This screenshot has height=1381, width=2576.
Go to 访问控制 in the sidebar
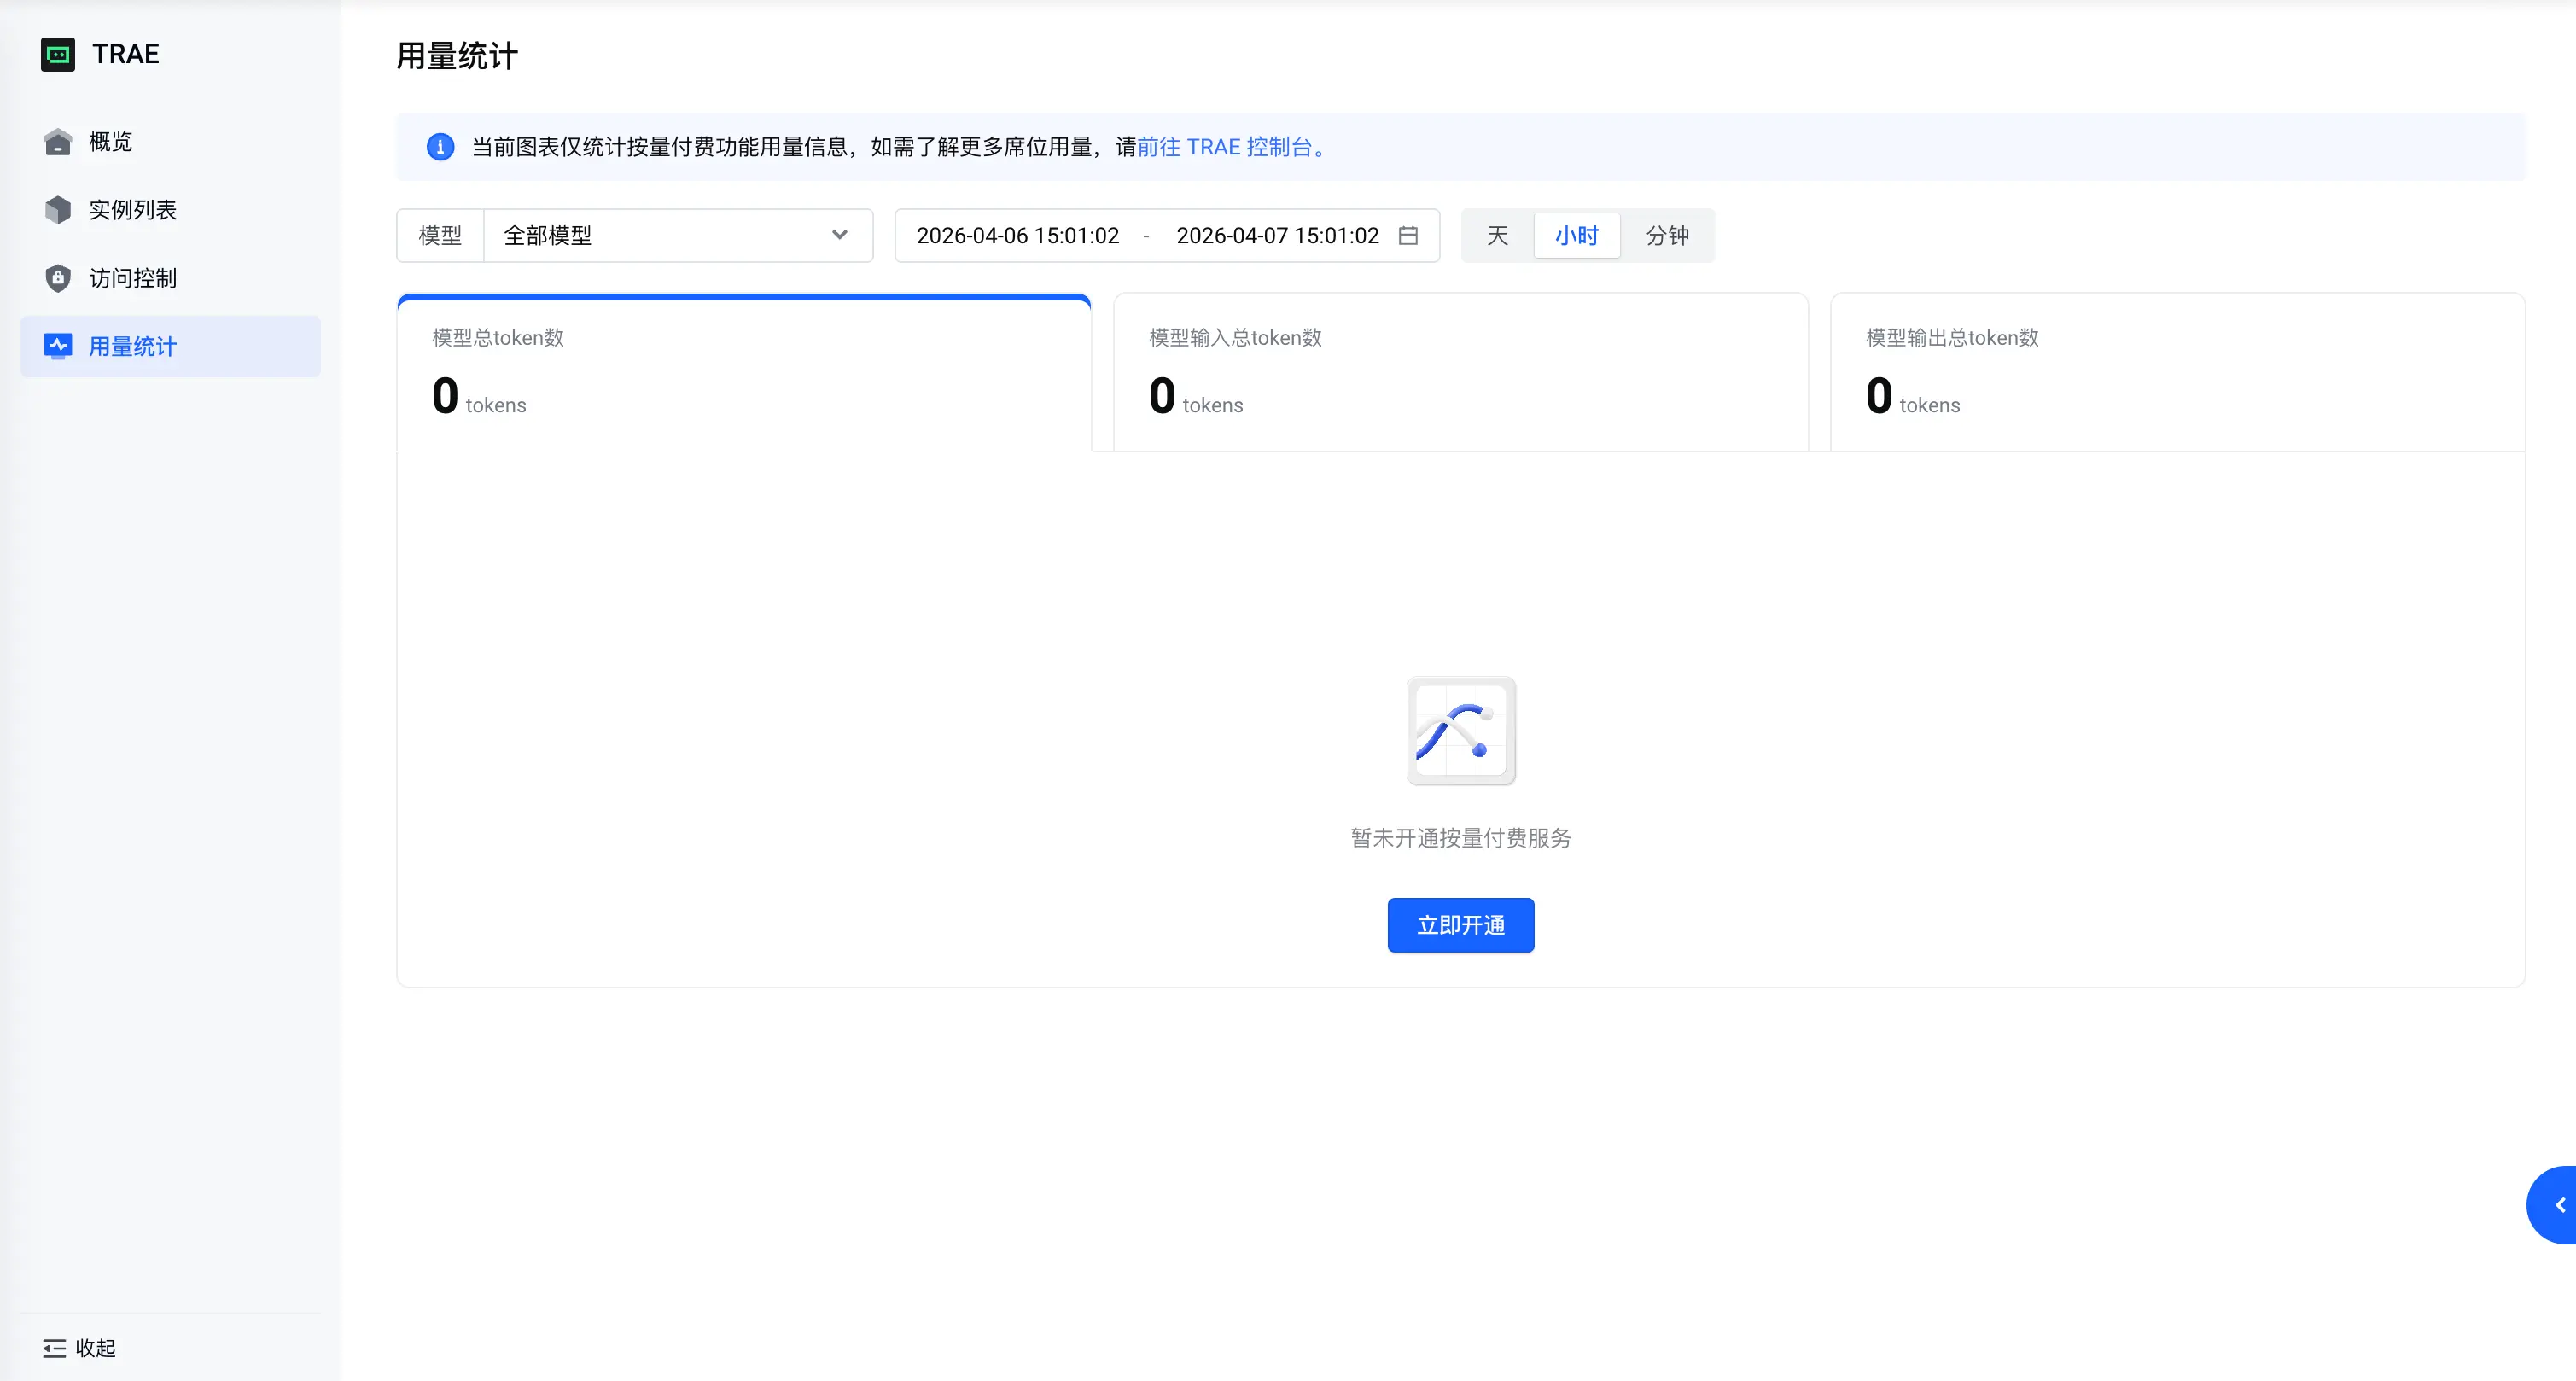[x=170, y=278]
